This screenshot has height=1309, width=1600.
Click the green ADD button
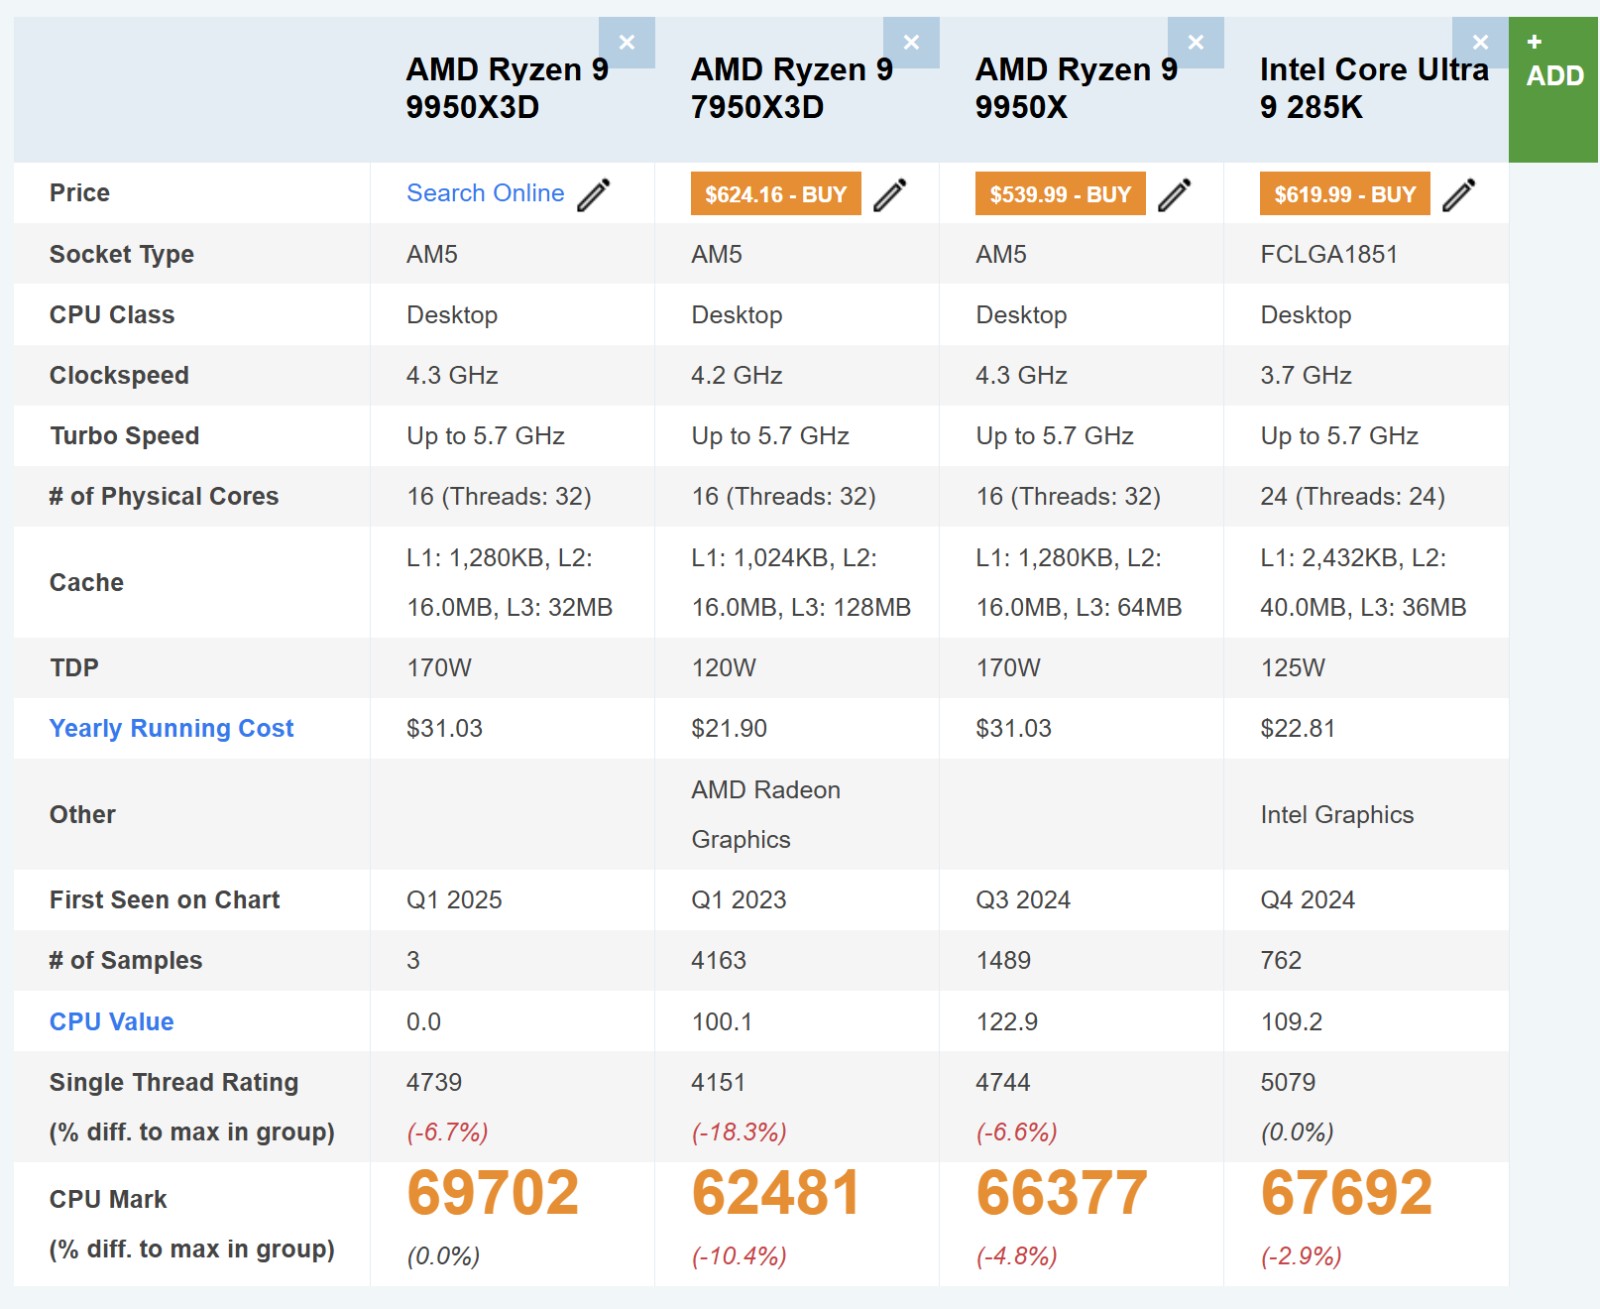[1553, 89]
